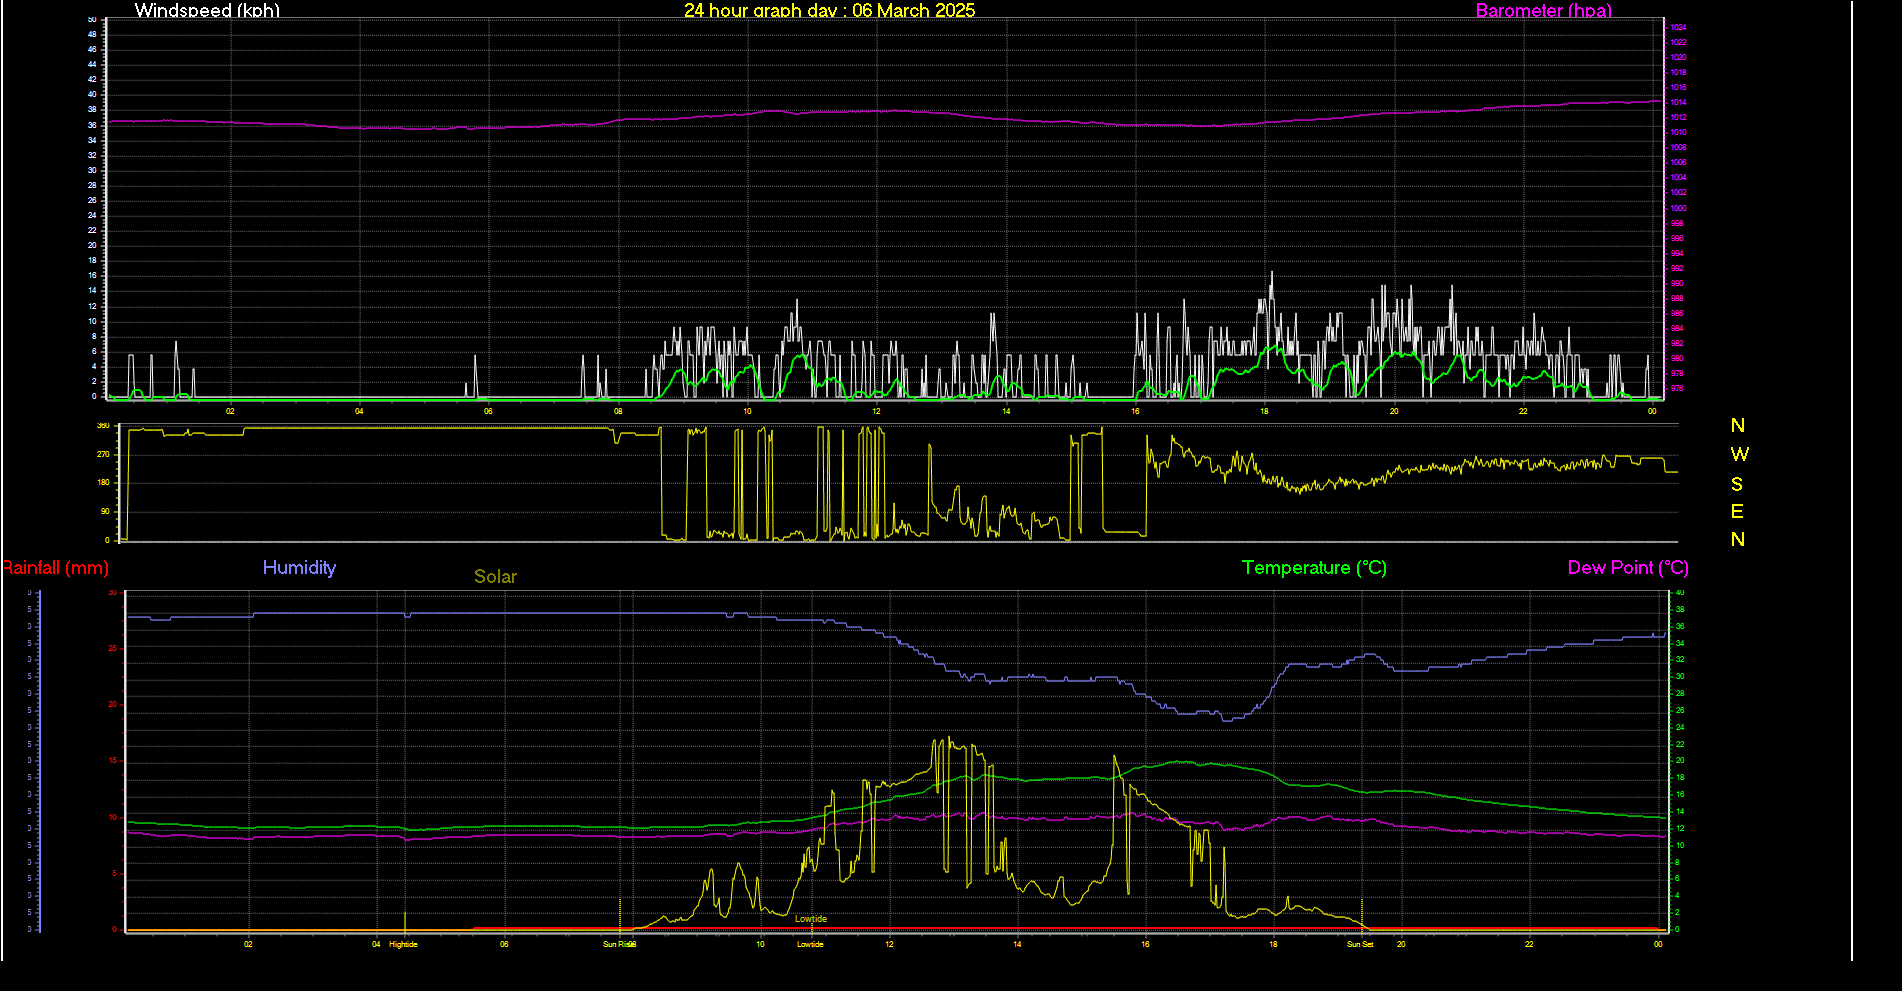Click hour '12' on the windspeed chart's time axis
This screenshot has width=1902, height=991.
[876, 411]
